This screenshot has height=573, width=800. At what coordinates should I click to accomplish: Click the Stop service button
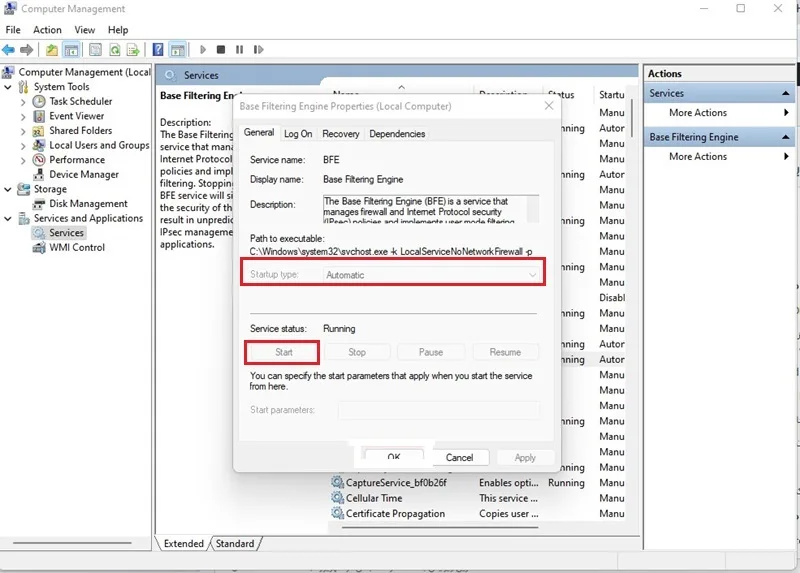click(x=357, y=352)
